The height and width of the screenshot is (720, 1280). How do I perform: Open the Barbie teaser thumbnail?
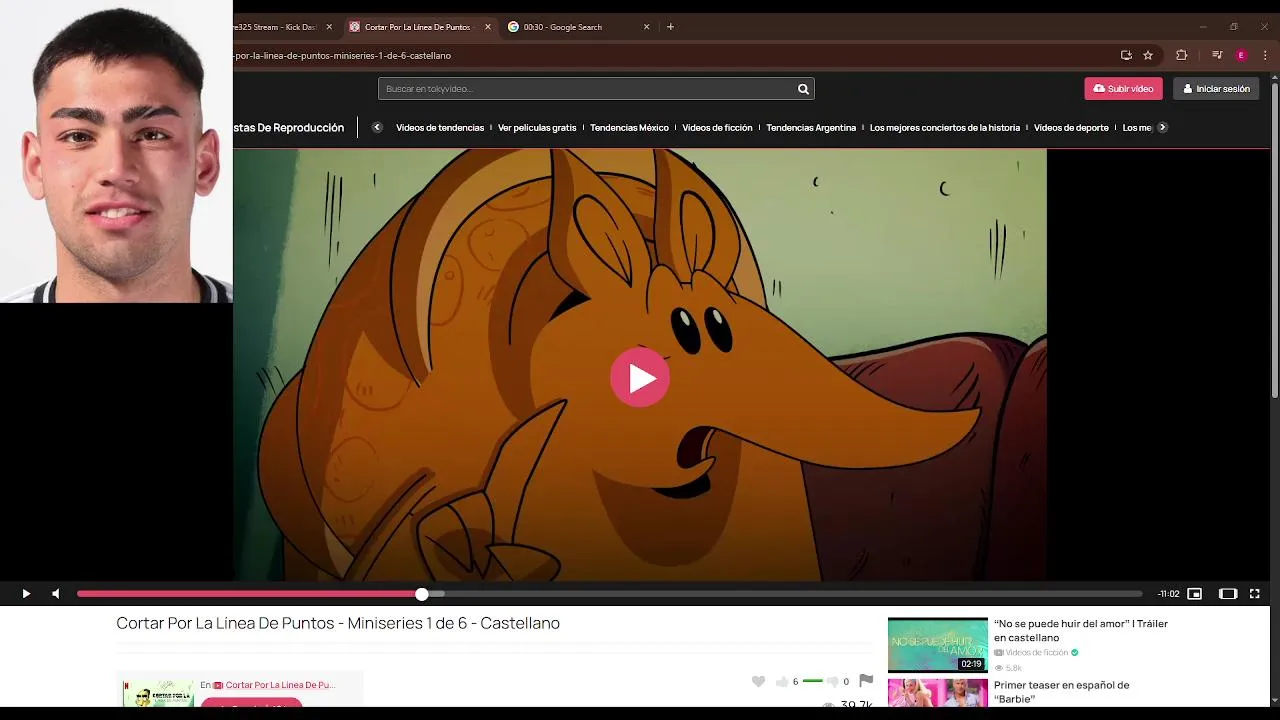coord(937,693)
